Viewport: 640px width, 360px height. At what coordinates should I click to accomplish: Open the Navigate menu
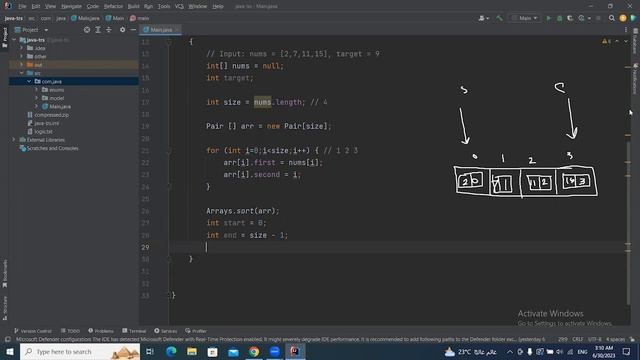point(71,6)
